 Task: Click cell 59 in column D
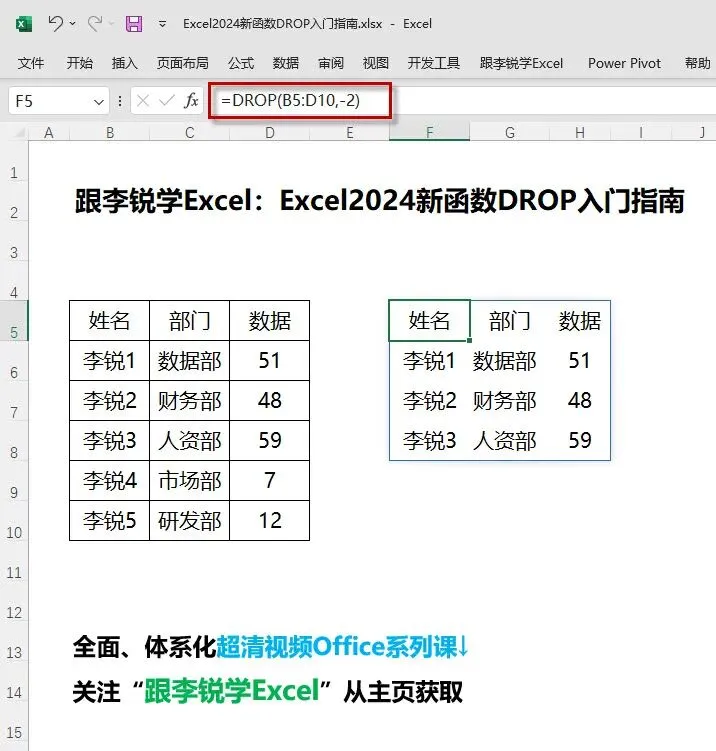(270, 441)
